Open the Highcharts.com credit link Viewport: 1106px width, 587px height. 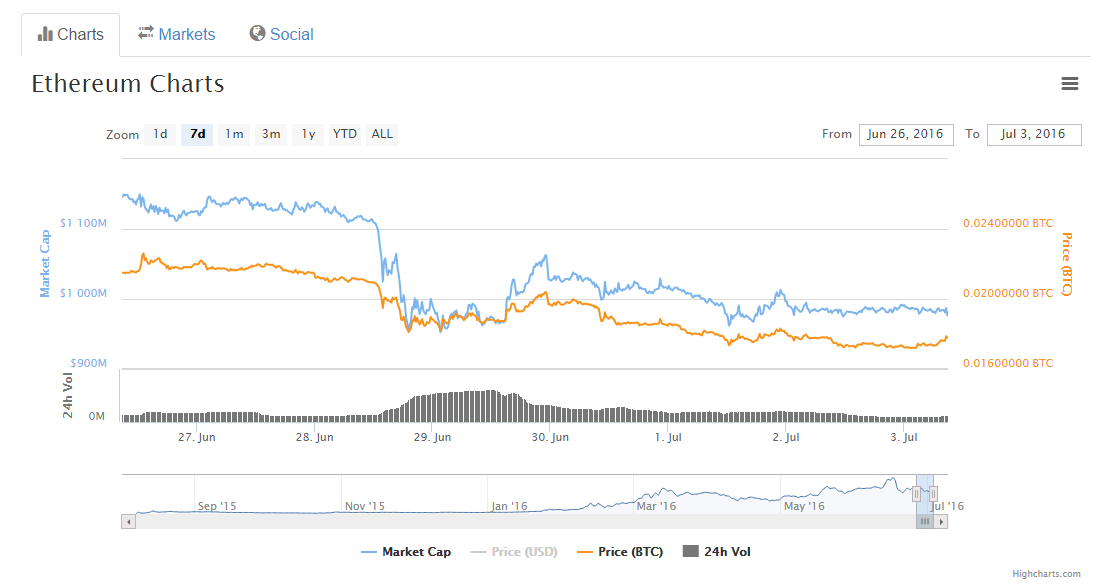pos(1046,574)
